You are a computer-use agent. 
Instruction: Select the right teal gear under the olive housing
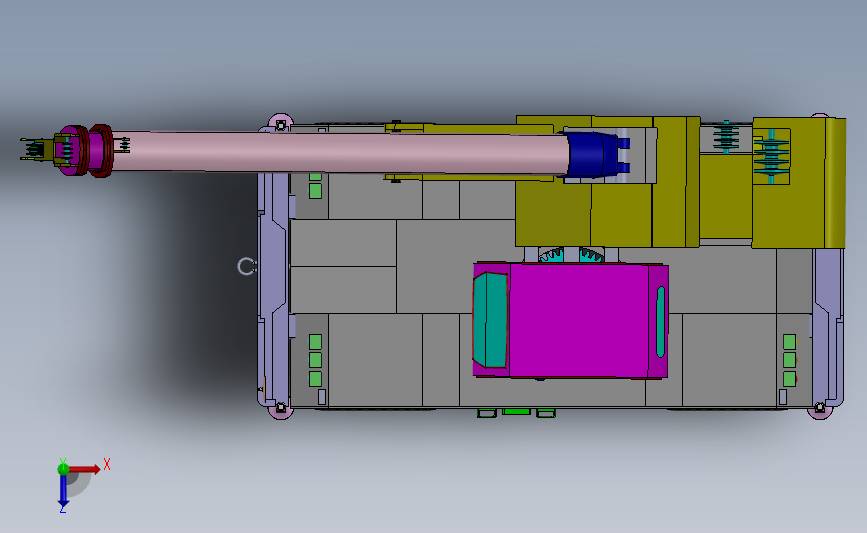click(x=591, y=255)
